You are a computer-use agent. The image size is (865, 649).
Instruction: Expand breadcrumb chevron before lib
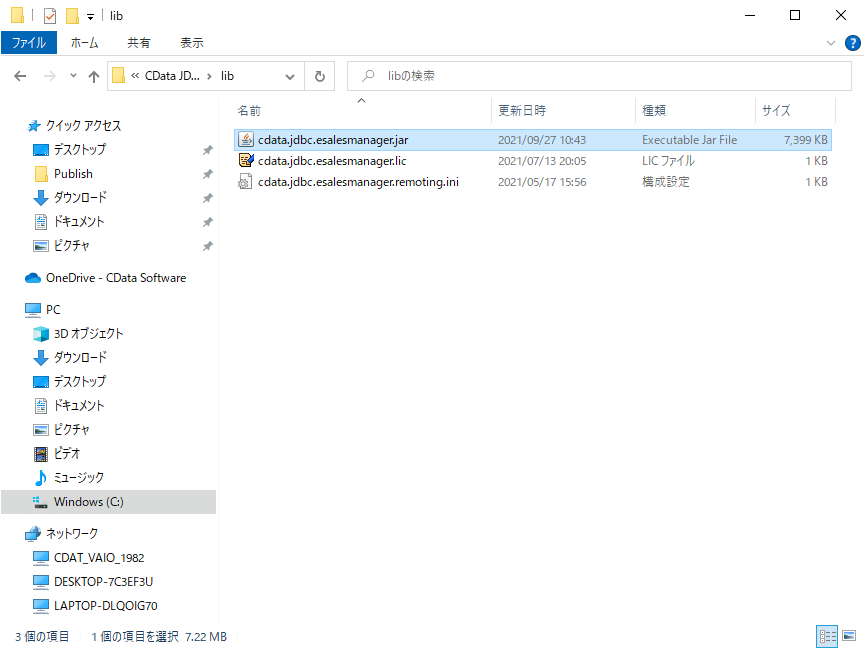pos(209,76)
